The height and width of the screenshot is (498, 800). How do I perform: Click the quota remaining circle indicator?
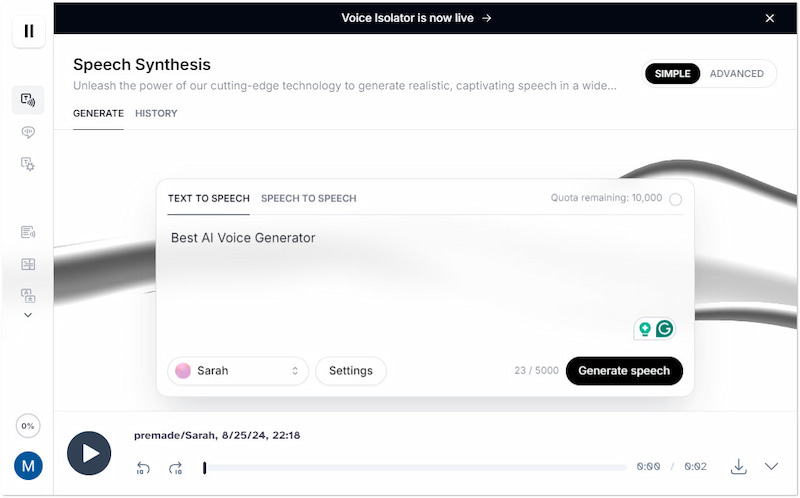pyautogui.click(x=675, y=199)
